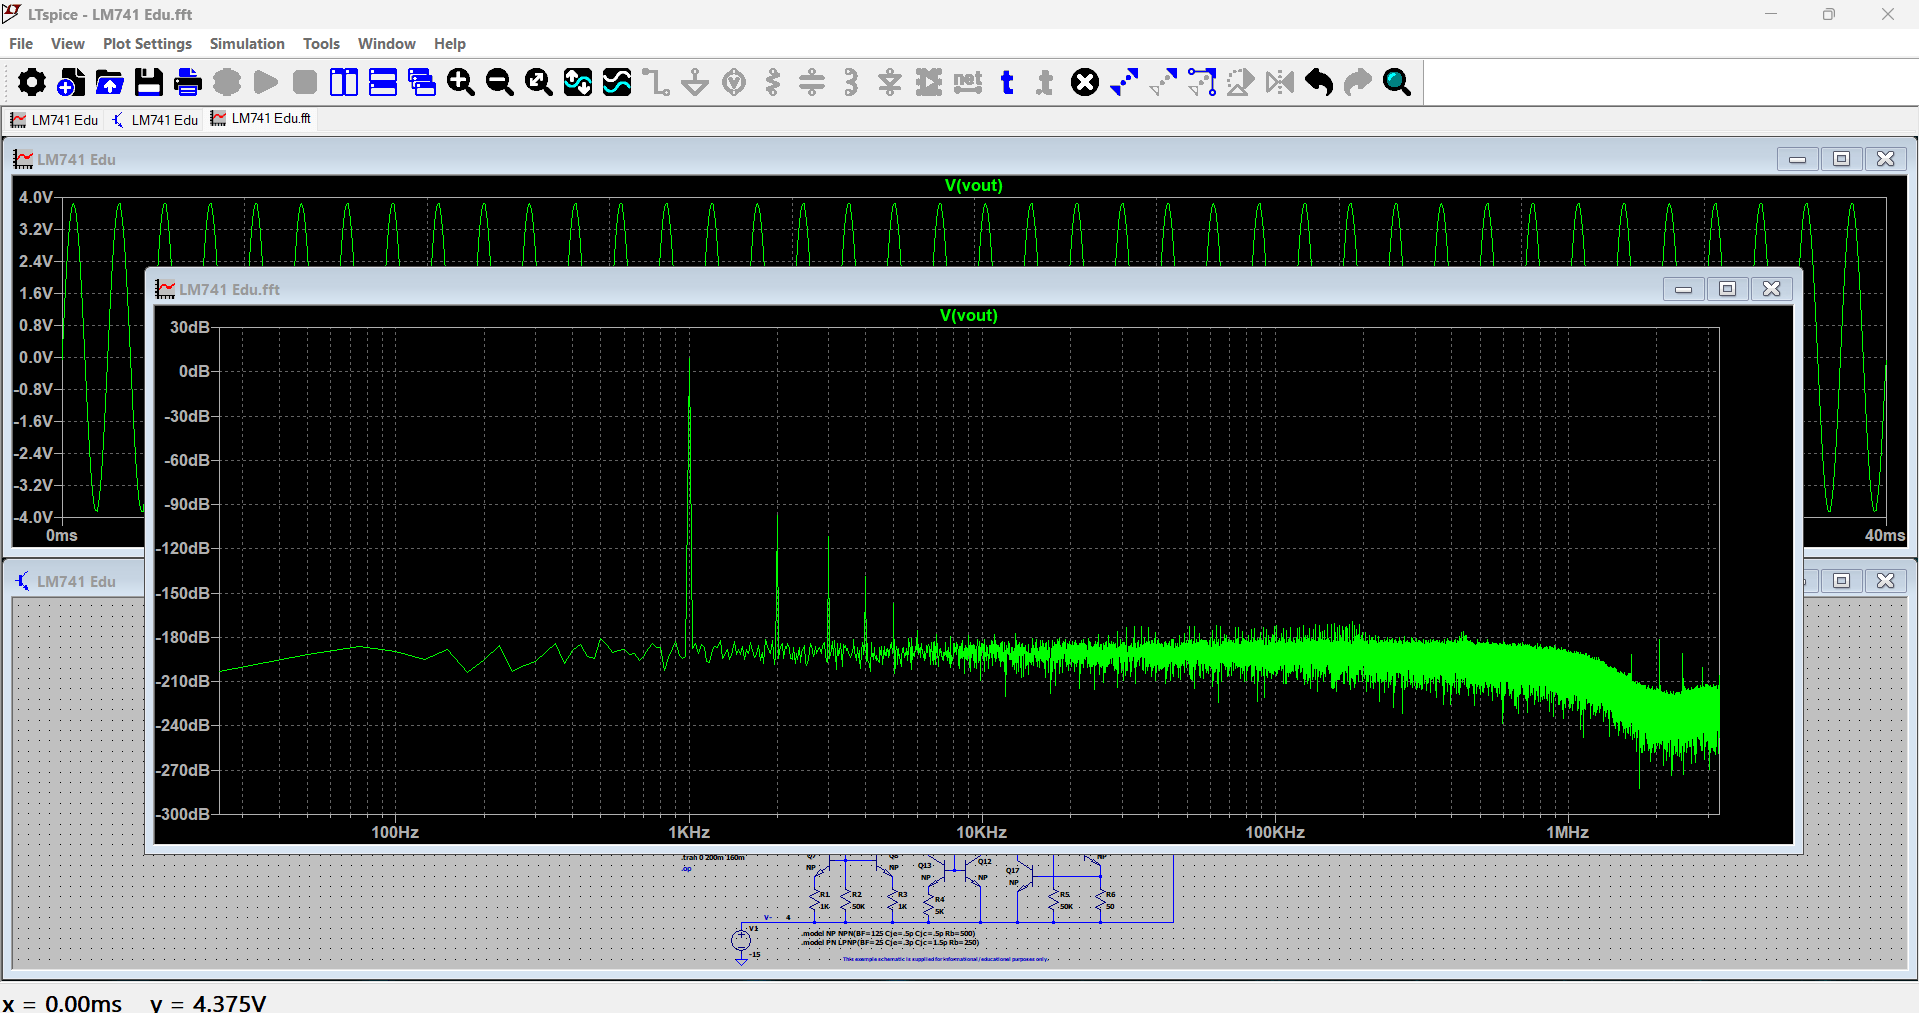Click the 4.0V axis label in waveform
Viewport: 1919px width, 1013px height.
[x=36, y=198]
